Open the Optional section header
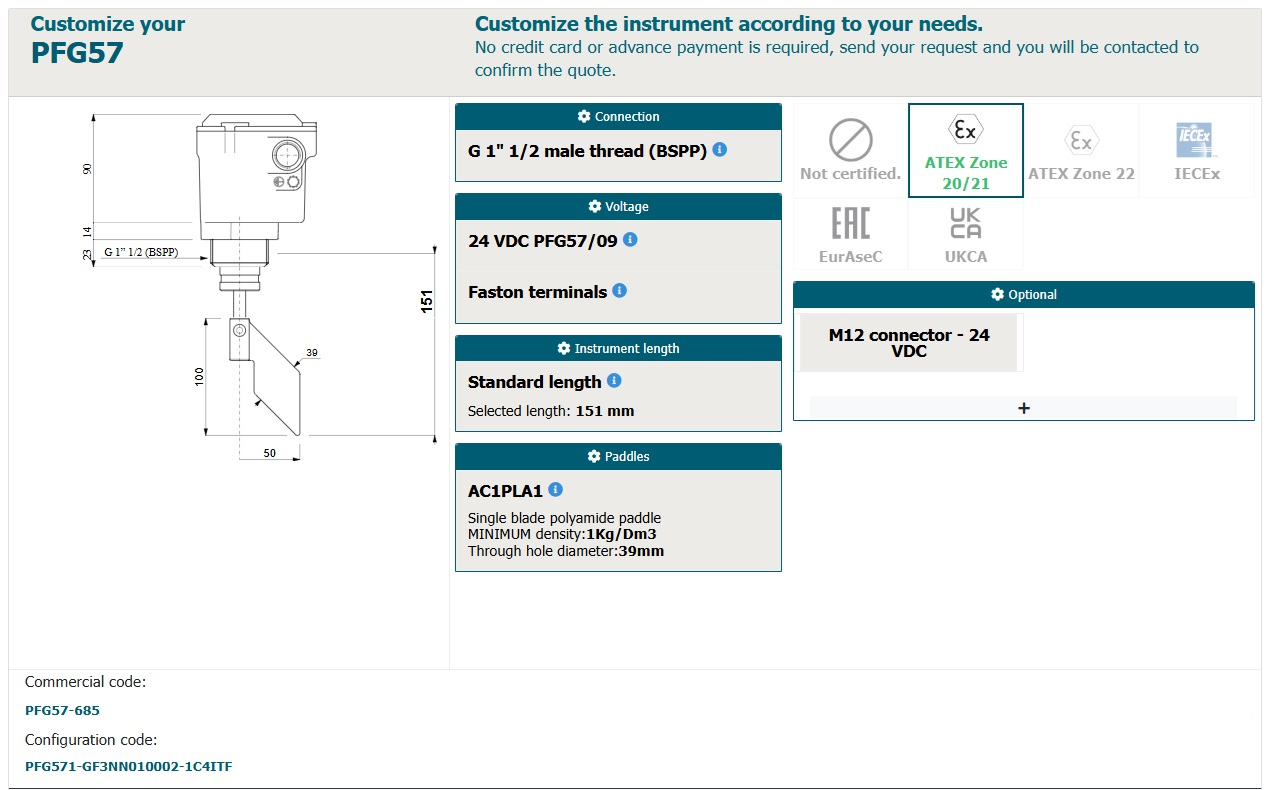Image resolution: width=1274 pixels, height=790 pixels. pos(1023,295)
